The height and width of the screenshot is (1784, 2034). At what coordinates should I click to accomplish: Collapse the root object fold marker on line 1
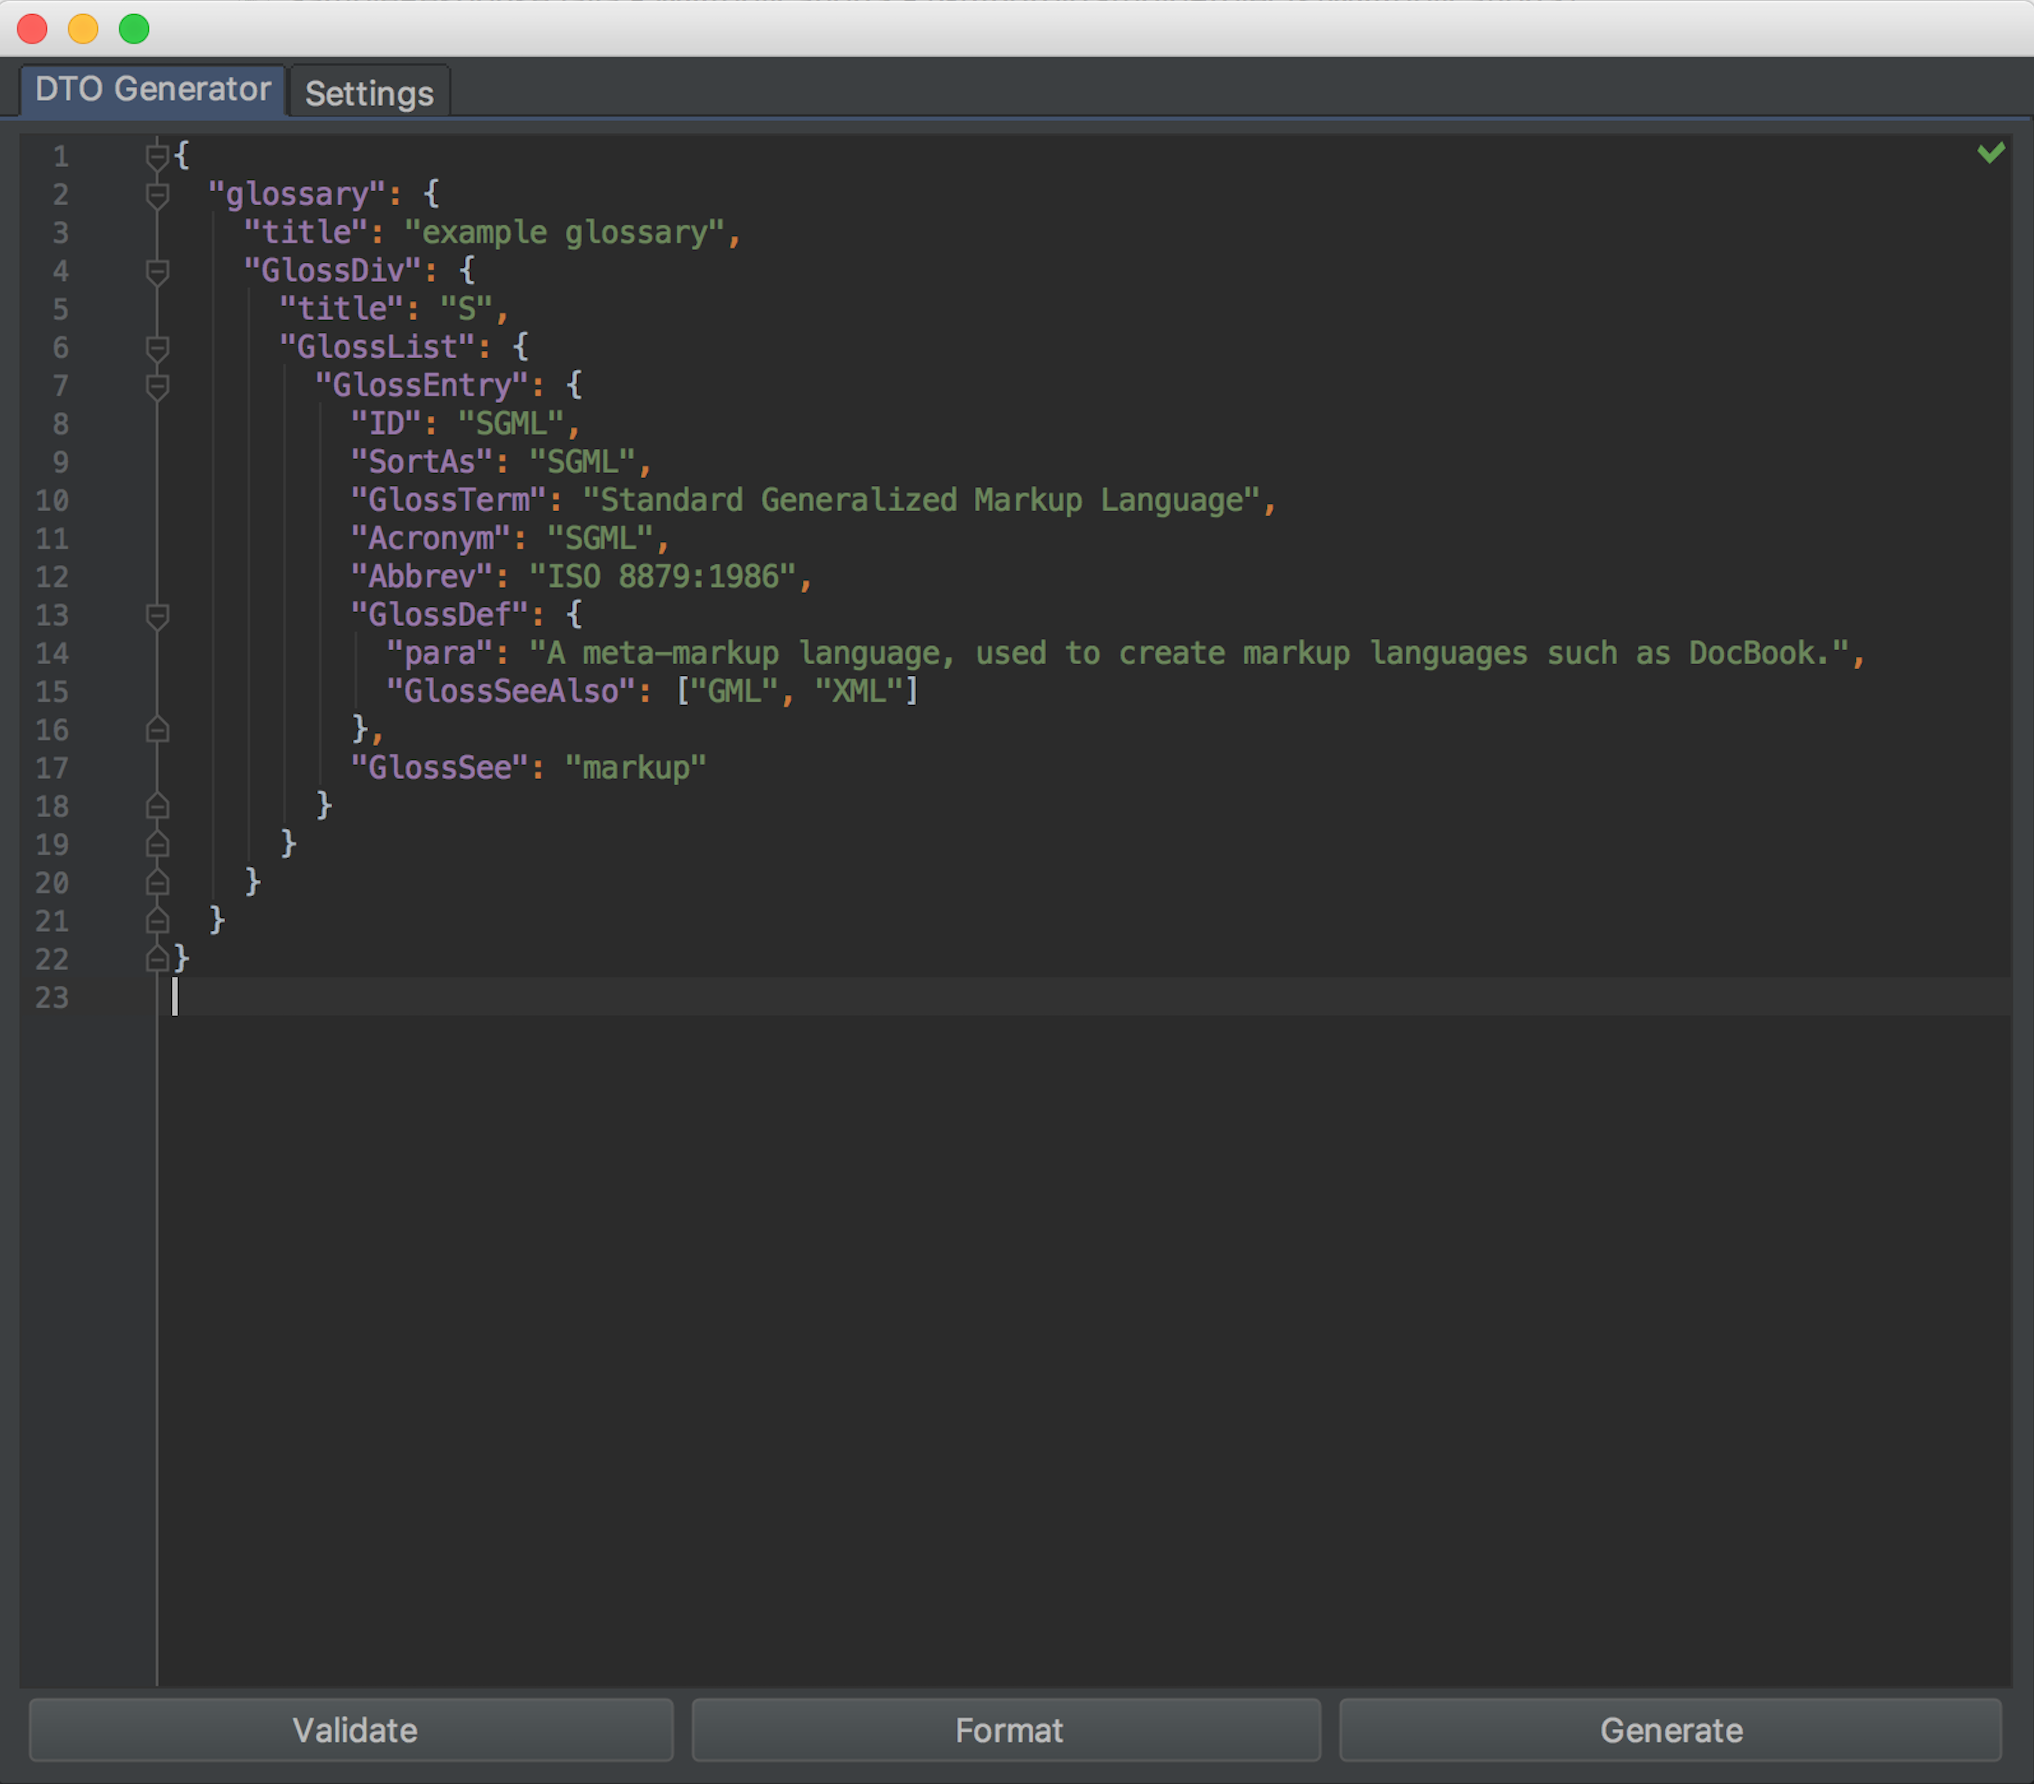click(157, 156)
